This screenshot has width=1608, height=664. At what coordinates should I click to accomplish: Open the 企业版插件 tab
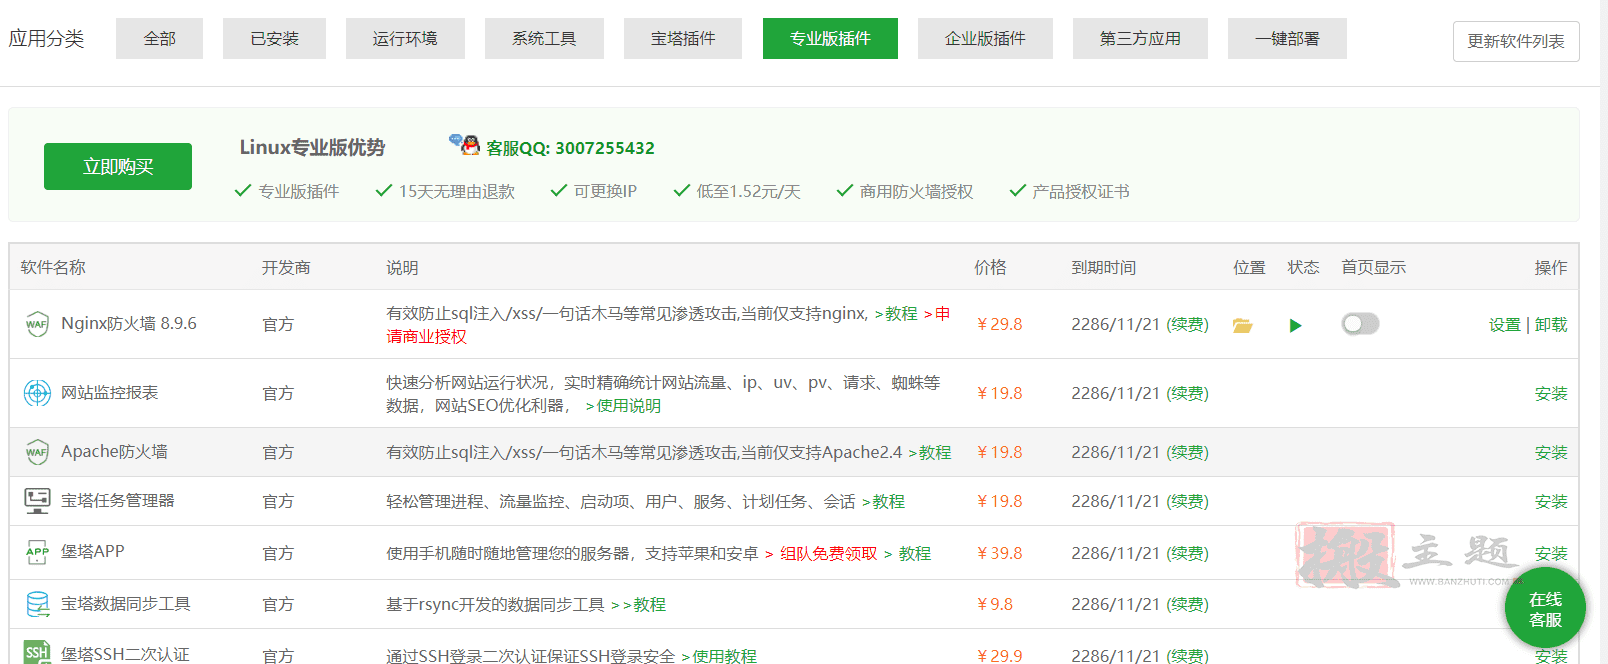click(985, 38)
